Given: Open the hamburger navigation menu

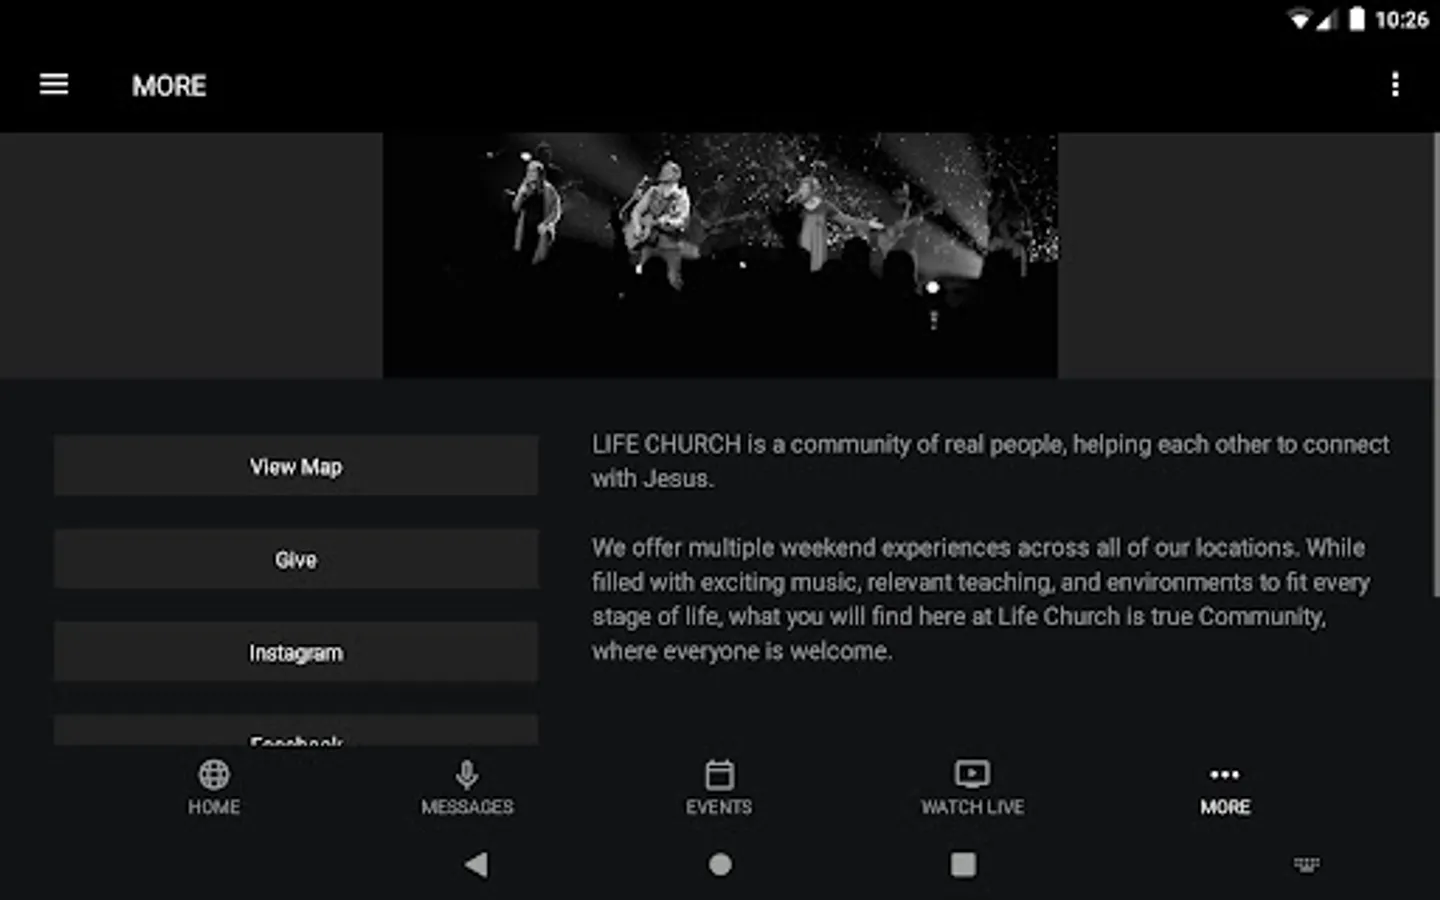Looking at the screenshot, I should [x=54, y=85].
